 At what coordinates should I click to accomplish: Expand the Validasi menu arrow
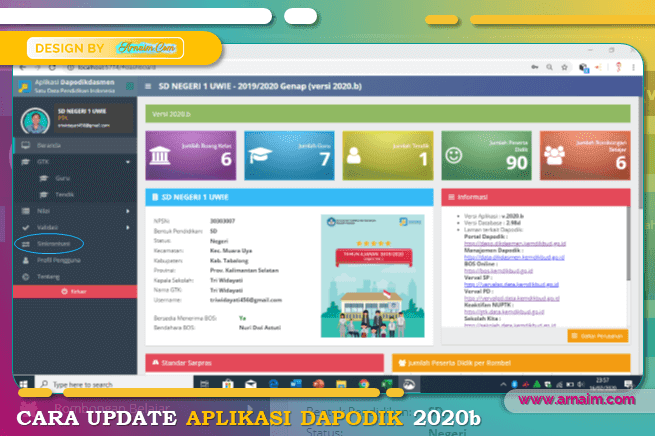pyautogui.click(x=128, y=228)
